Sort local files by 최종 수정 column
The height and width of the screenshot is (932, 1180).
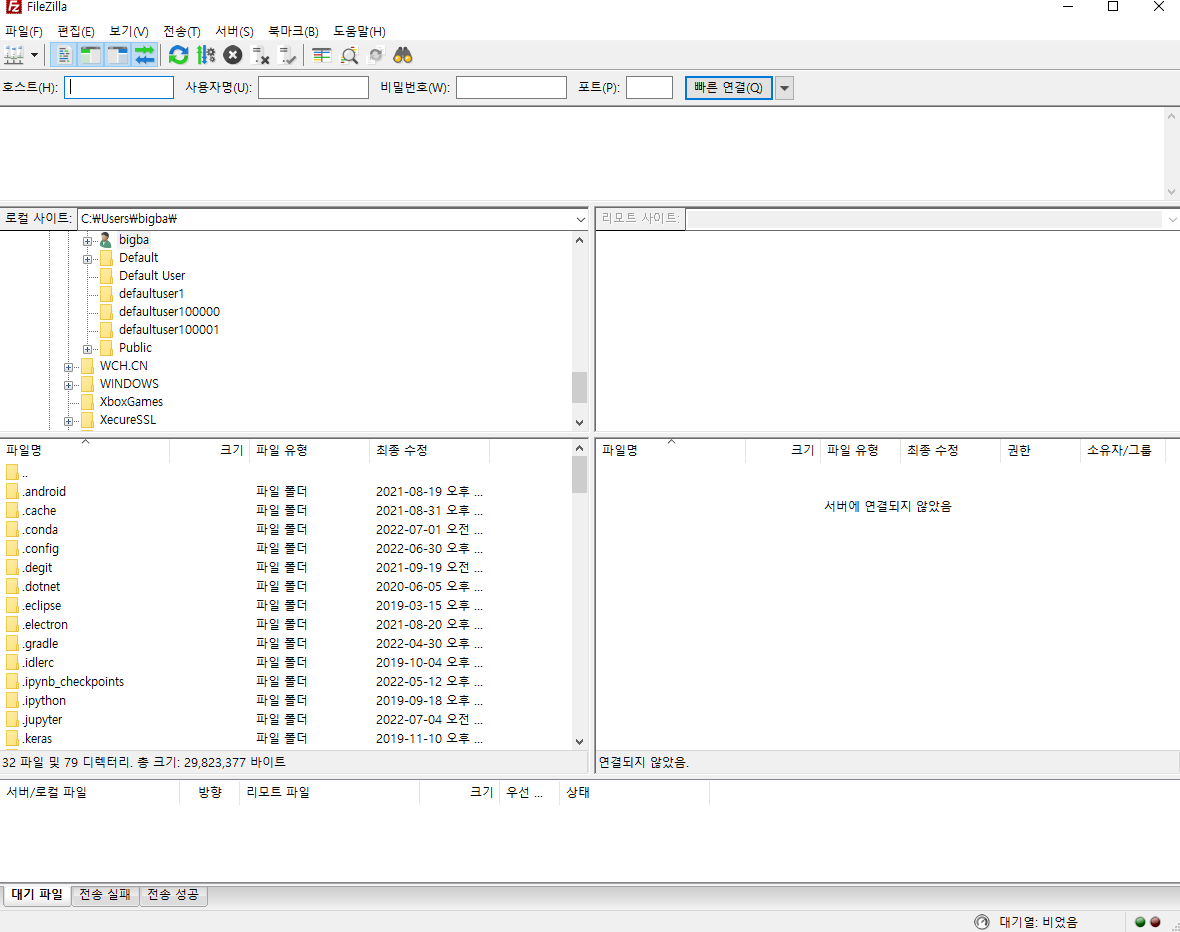coord(430,450)
